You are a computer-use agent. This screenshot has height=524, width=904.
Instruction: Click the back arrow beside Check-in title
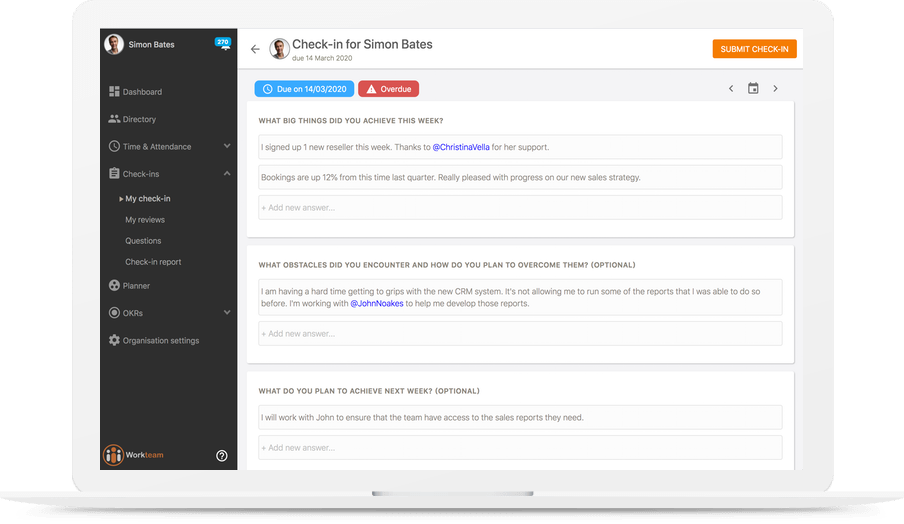click(255, 49)
